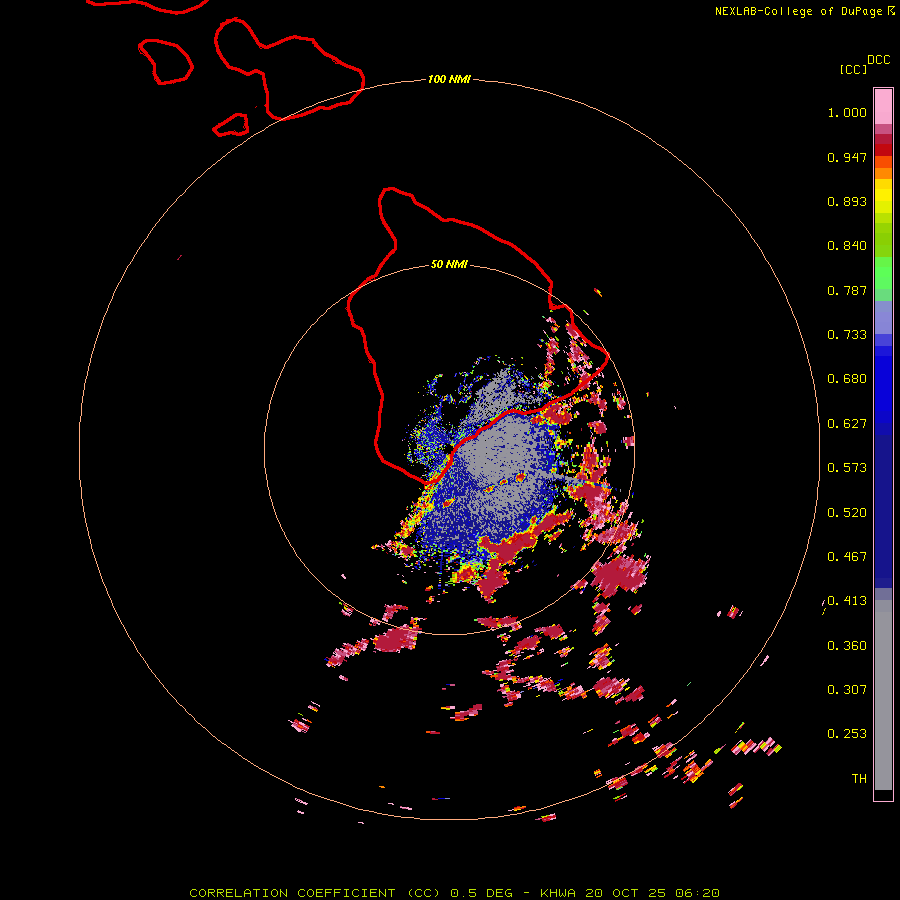The height and width of the screenshot is (900, 900).
Task: Select the 0.733 legend value
Action: 847,335
